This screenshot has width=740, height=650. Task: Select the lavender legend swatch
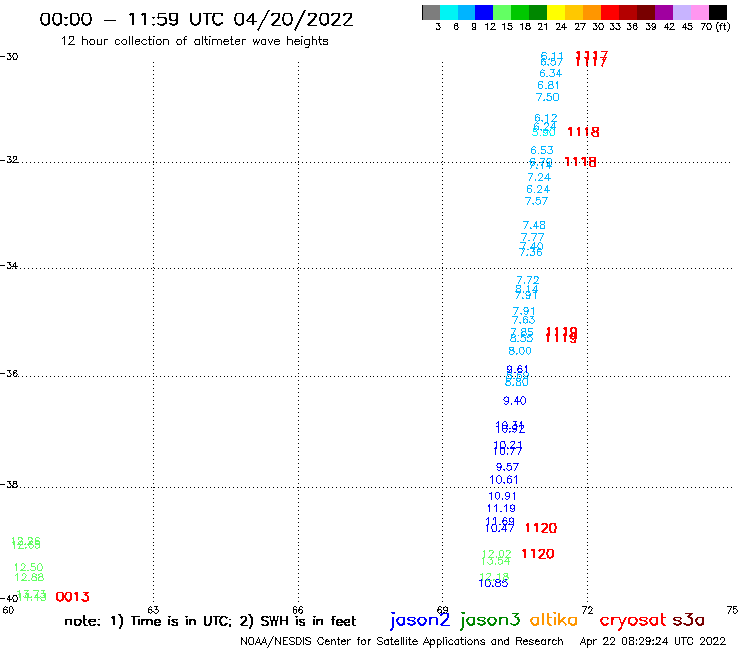pyautogui.click(x=682, y=12)
